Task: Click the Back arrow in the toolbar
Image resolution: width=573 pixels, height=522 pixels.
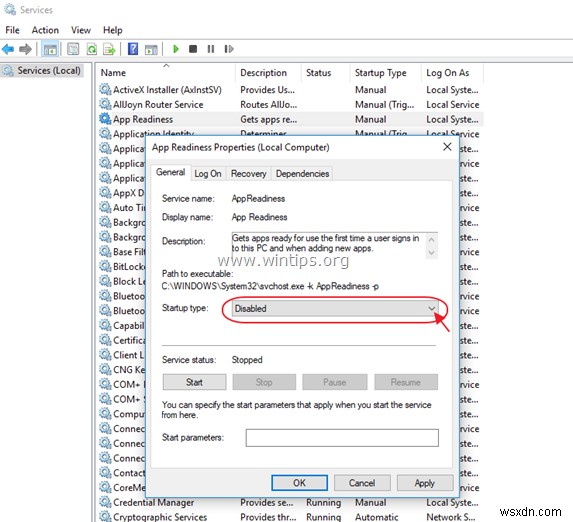Action: pos(8,49)
